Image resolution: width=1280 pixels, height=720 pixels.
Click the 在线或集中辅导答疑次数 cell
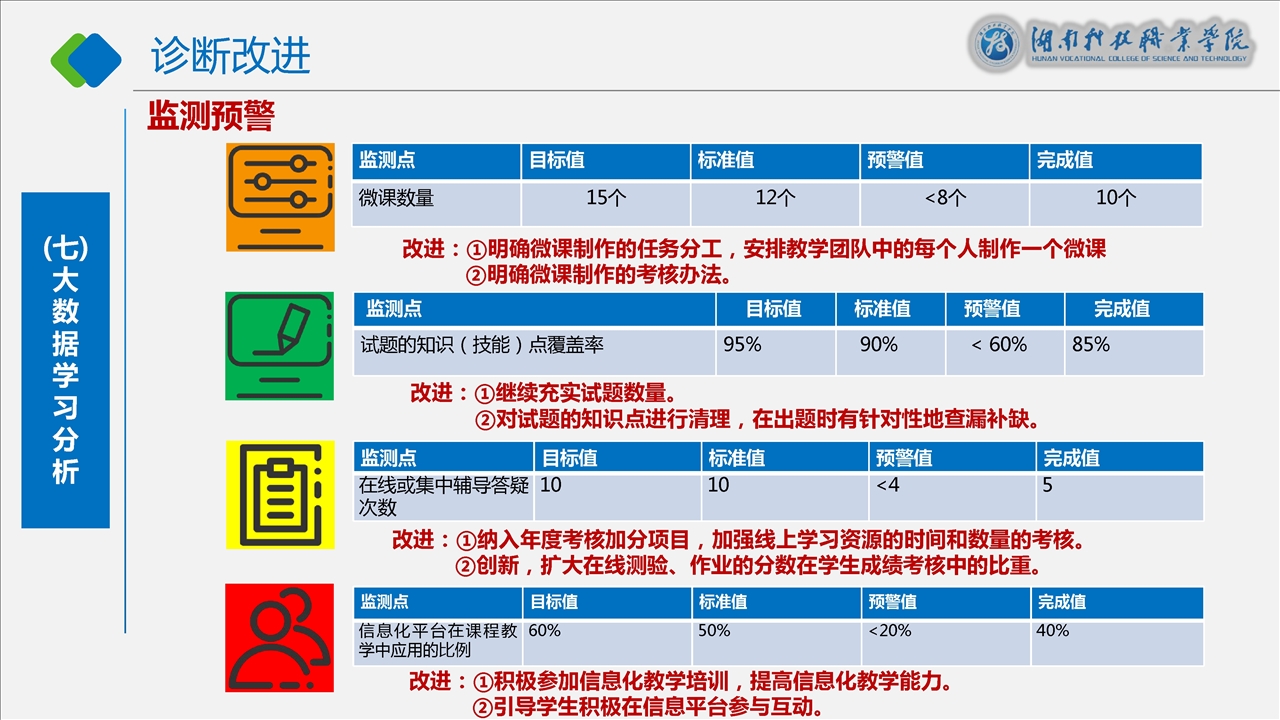[x=444, y=496]
